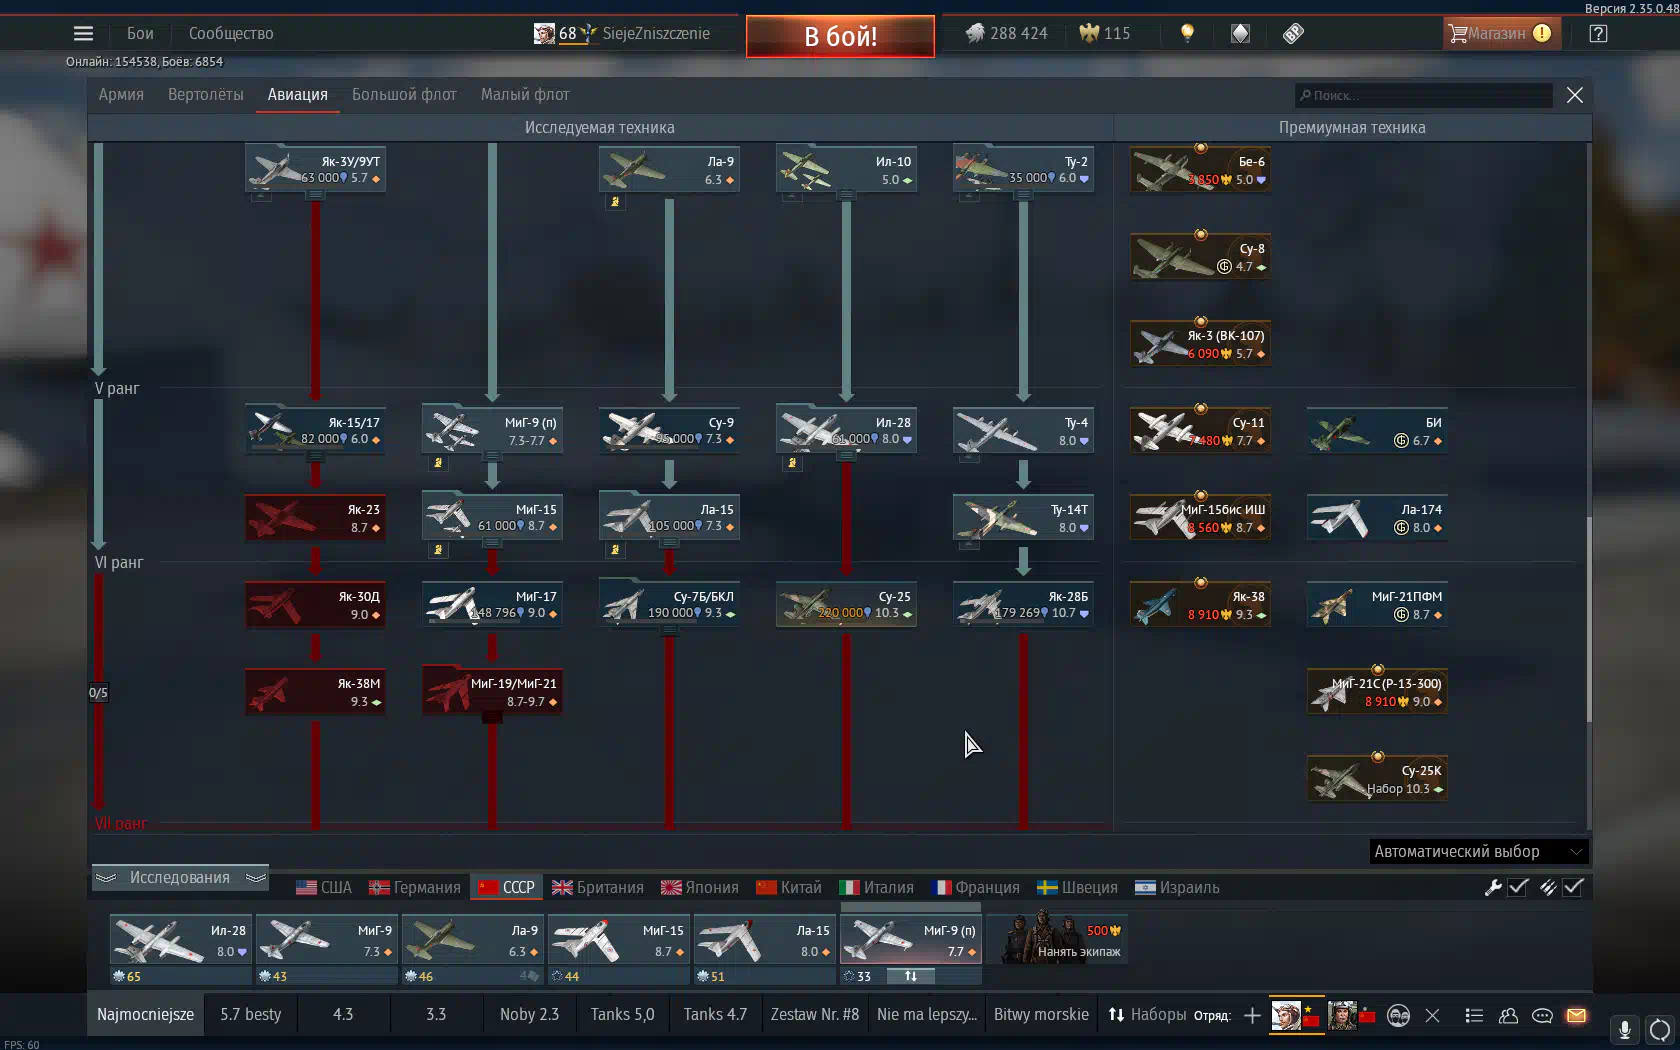Screen dimensions: 1680x1050
Task: Open the Сообщество menu
Action: (x=231, y=33)
